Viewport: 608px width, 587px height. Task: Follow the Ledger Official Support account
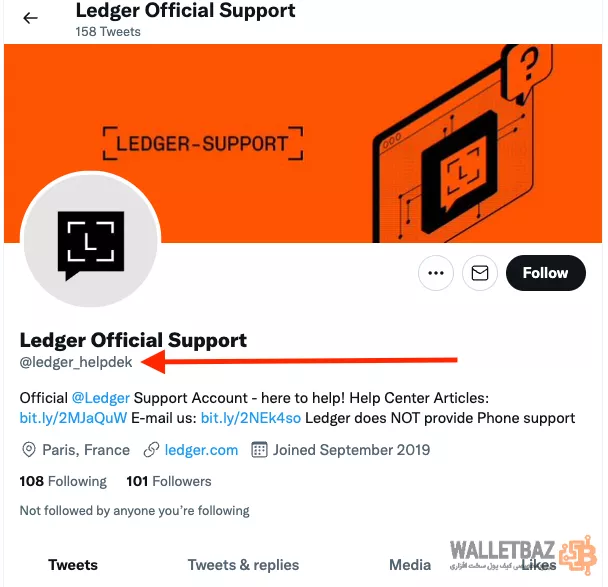pyautogui.click(x=546, y=273)
